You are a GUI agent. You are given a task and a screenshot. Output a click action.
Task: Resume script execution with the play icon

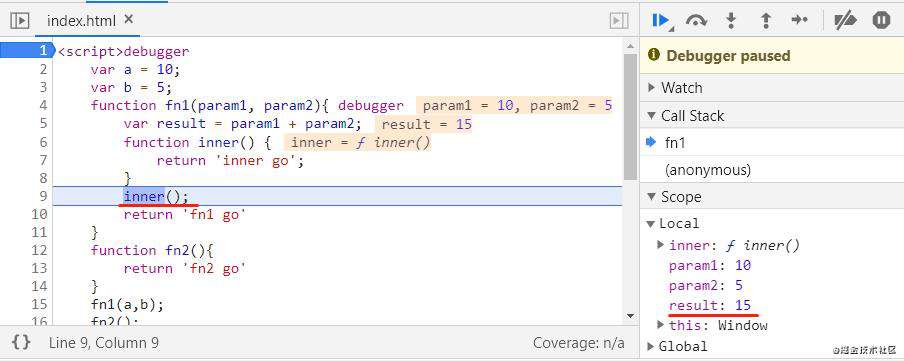(x=659, y=20)
